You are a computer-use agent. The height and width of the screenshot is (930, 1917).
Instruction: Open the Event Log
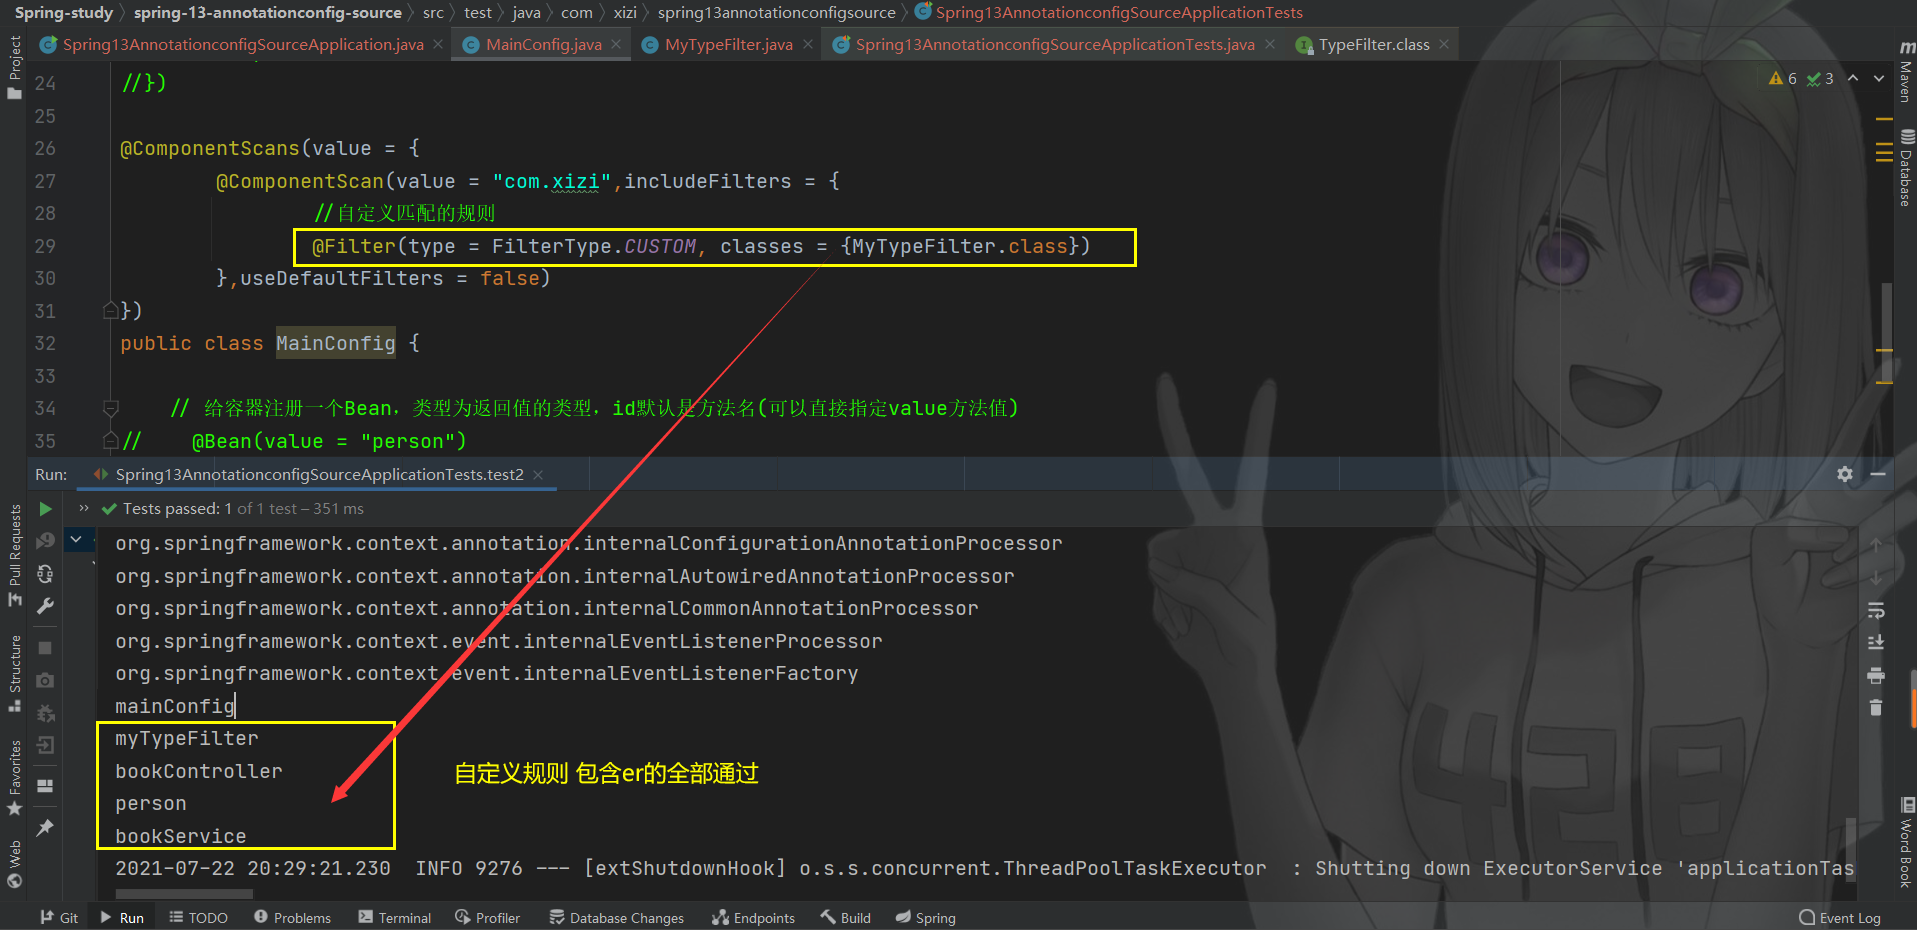[1840, 917]
